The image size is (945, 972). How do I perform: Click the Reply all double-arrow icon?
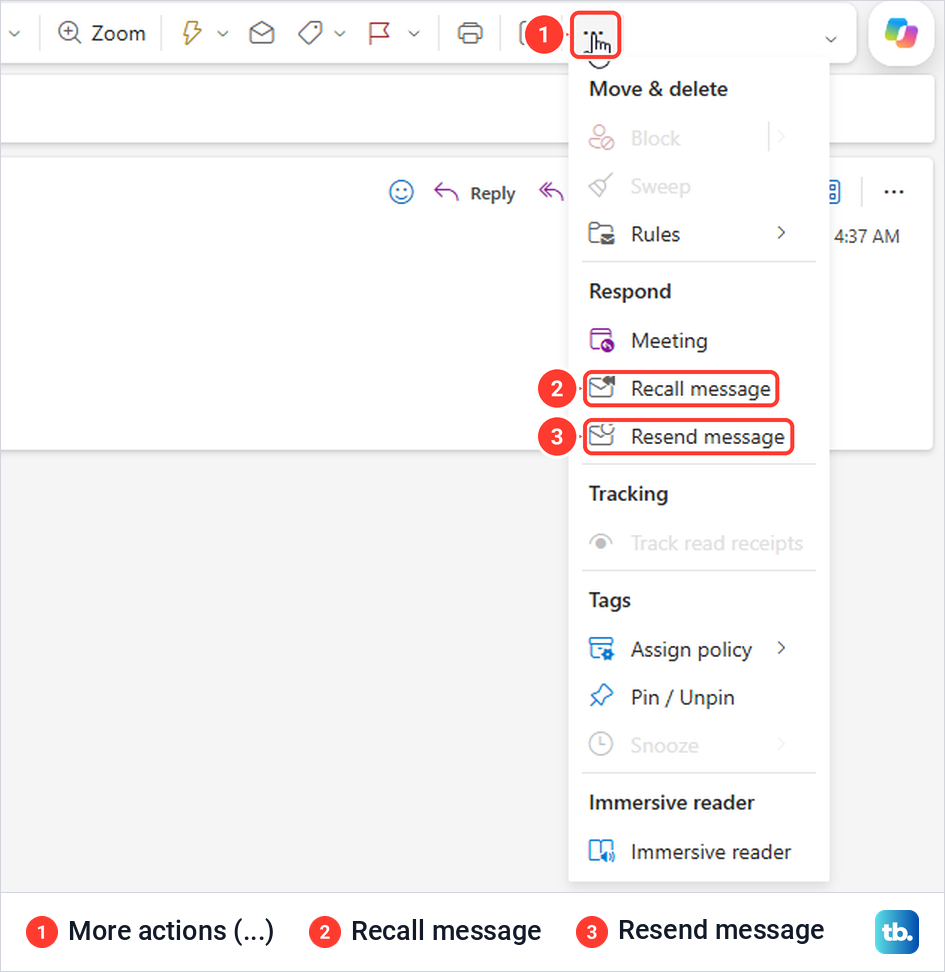(x=551, y=191)
